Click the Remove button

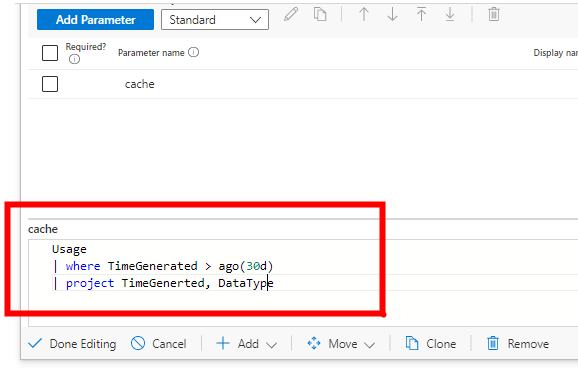click(x=518, y=344)
